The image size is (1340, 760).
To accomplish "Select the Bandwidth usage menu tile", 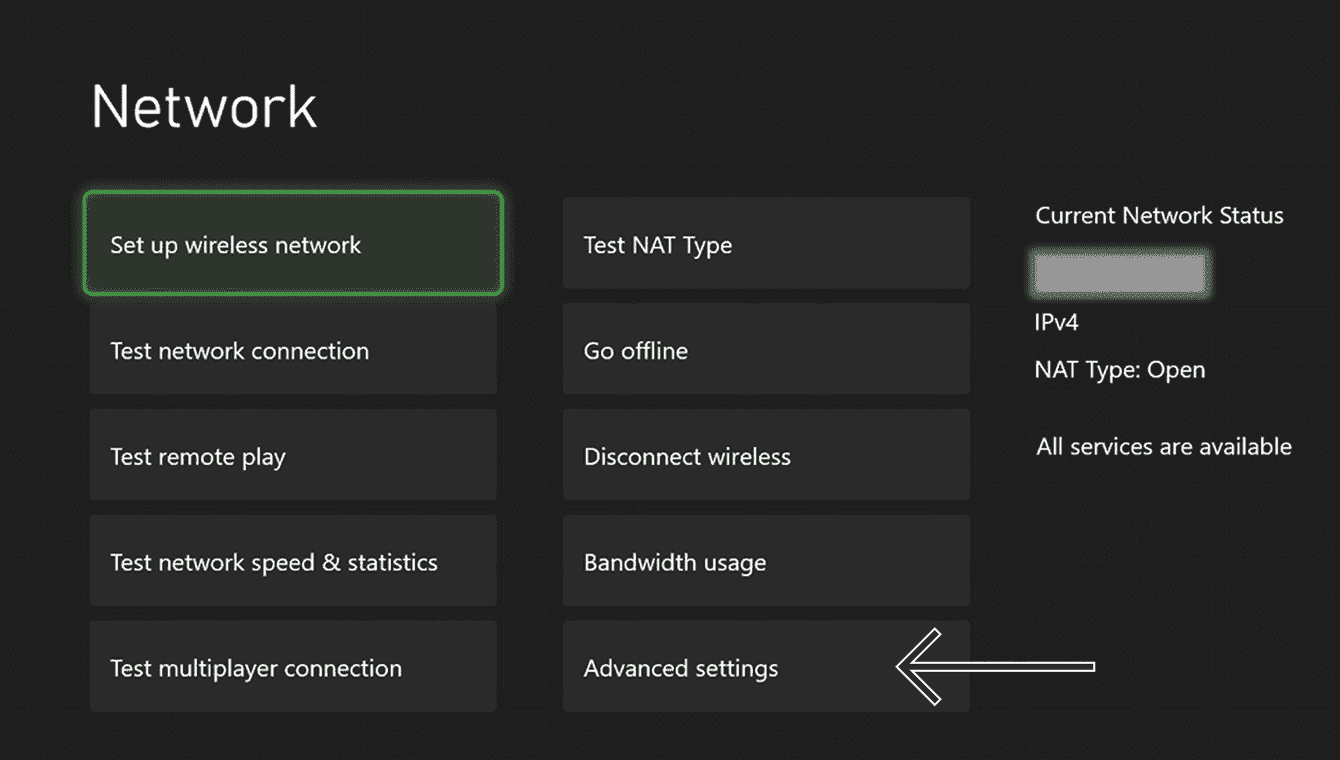I will [x=765, y=561].
